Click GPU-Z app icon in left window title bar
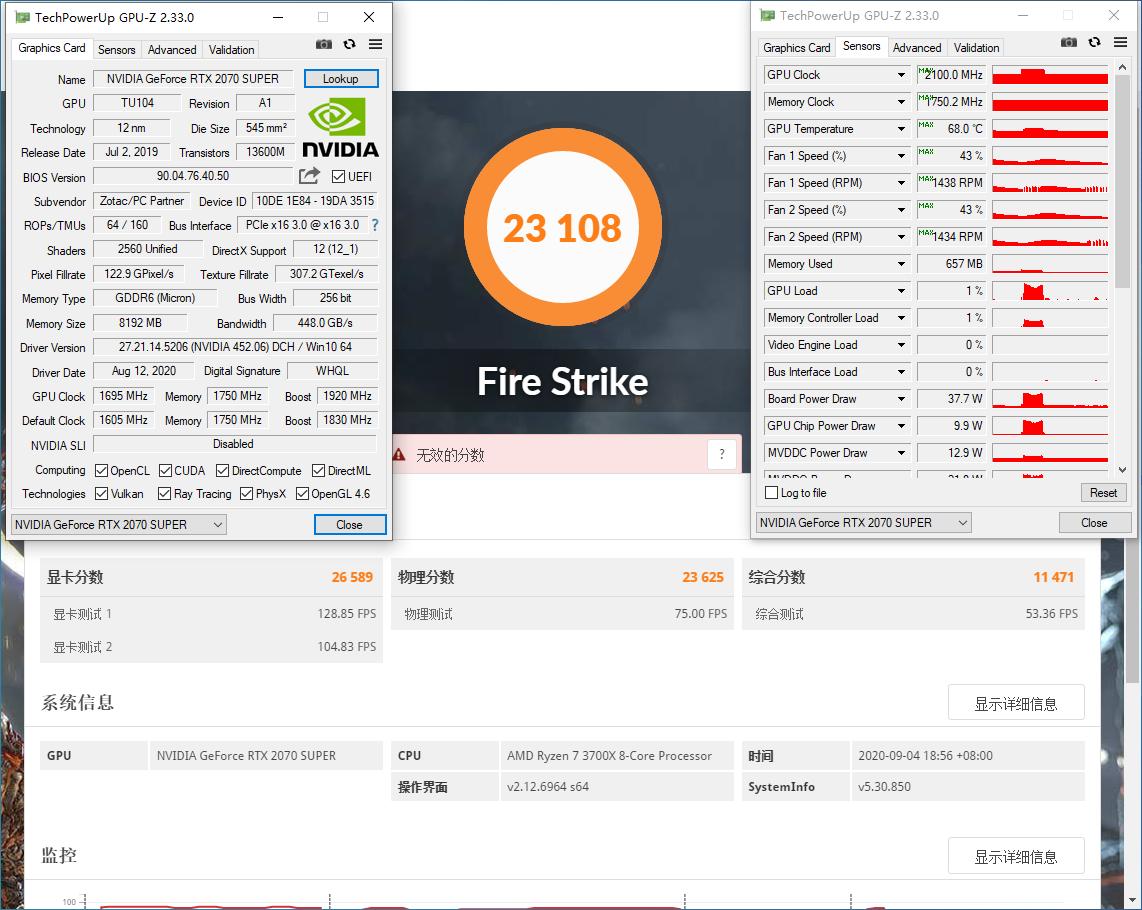The image size is (1142, 910). (23, 17)
